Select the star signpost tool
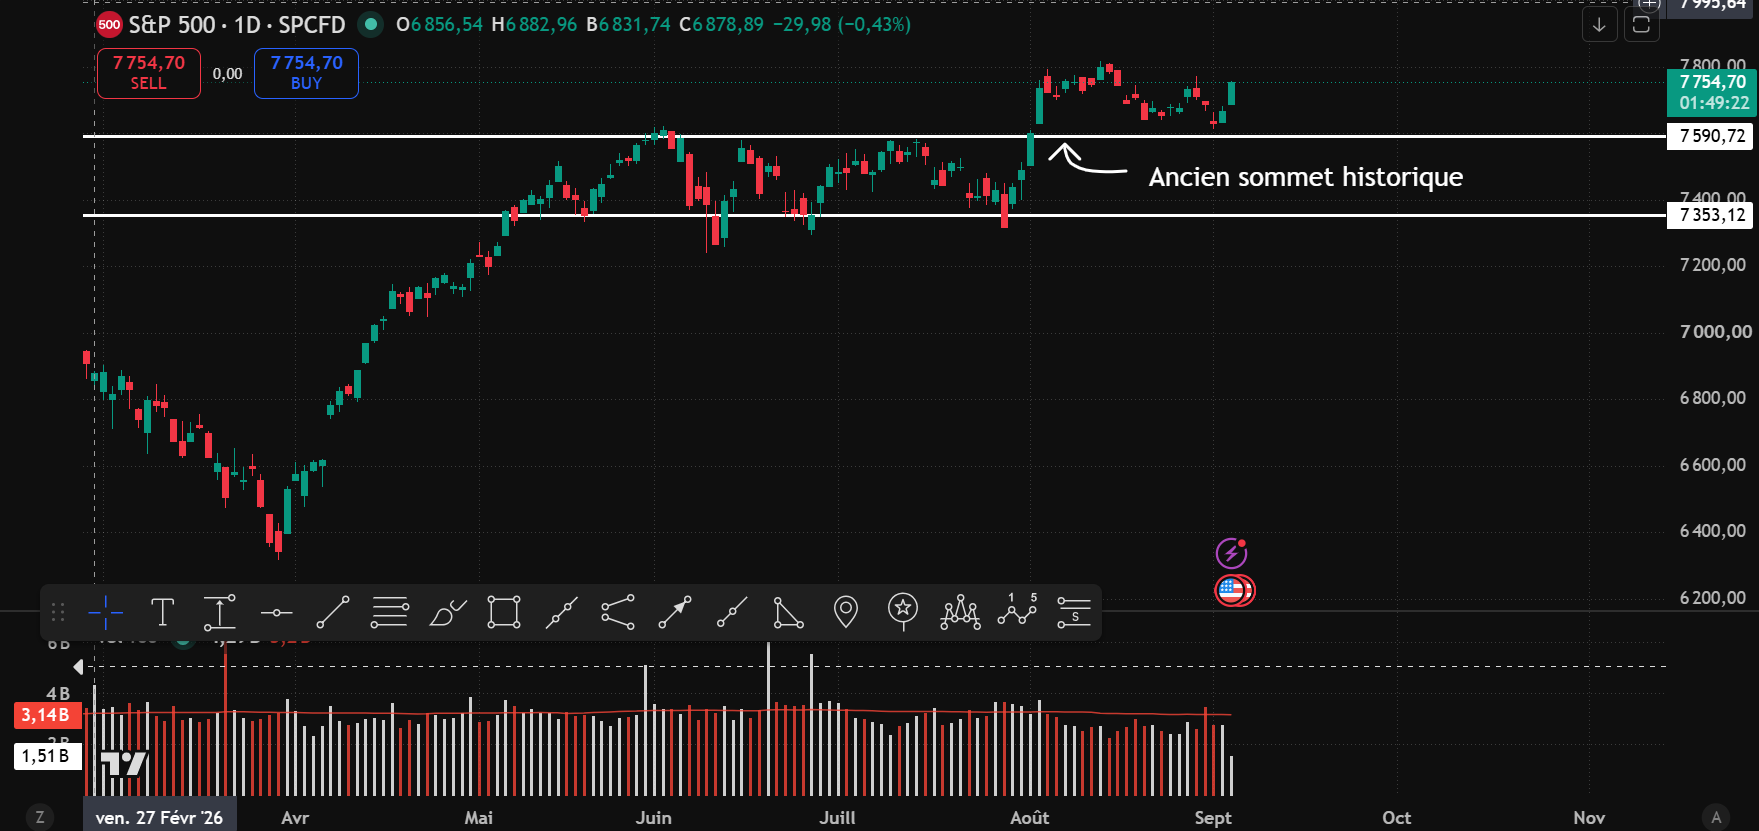 coord(903,612)
